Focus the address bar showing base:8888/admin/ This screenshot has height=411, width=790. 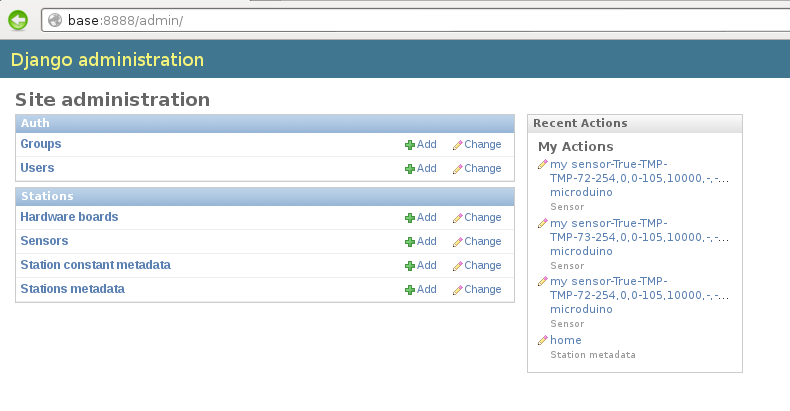(416, 20)
